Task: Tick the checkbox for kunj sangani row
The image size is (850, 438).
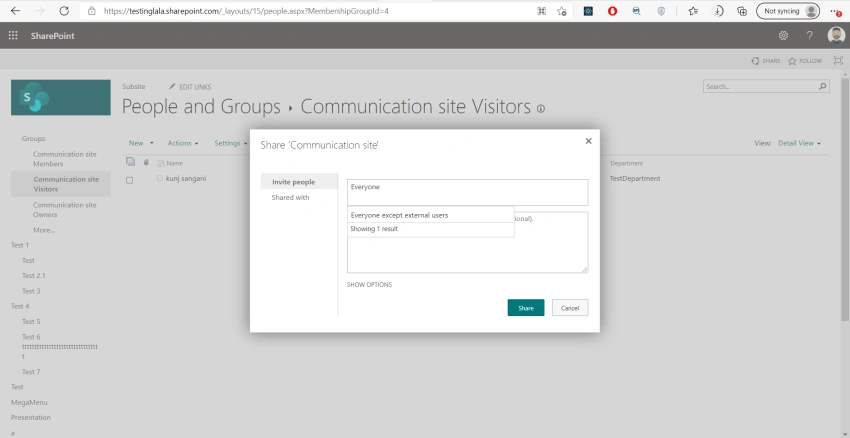Action: [x=130, y=180]
